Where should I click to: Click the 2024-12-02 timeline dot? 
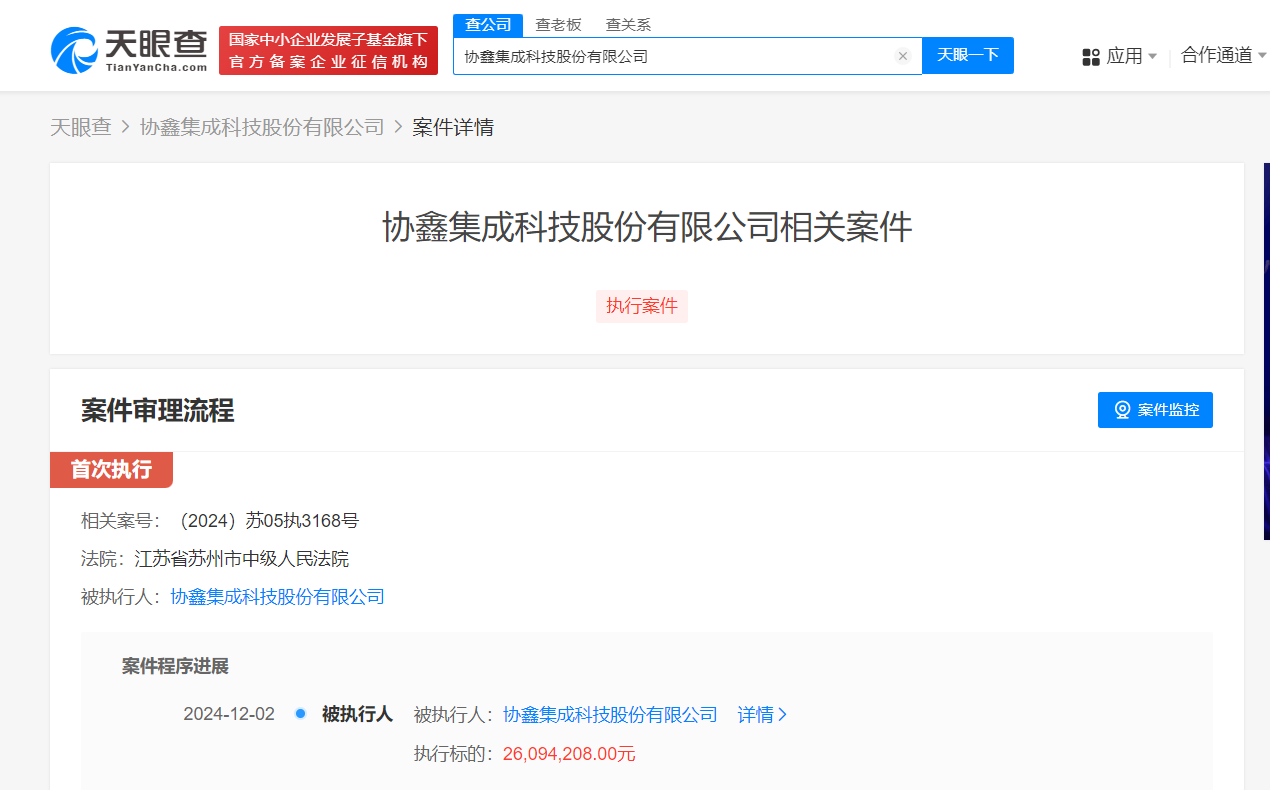300,714
